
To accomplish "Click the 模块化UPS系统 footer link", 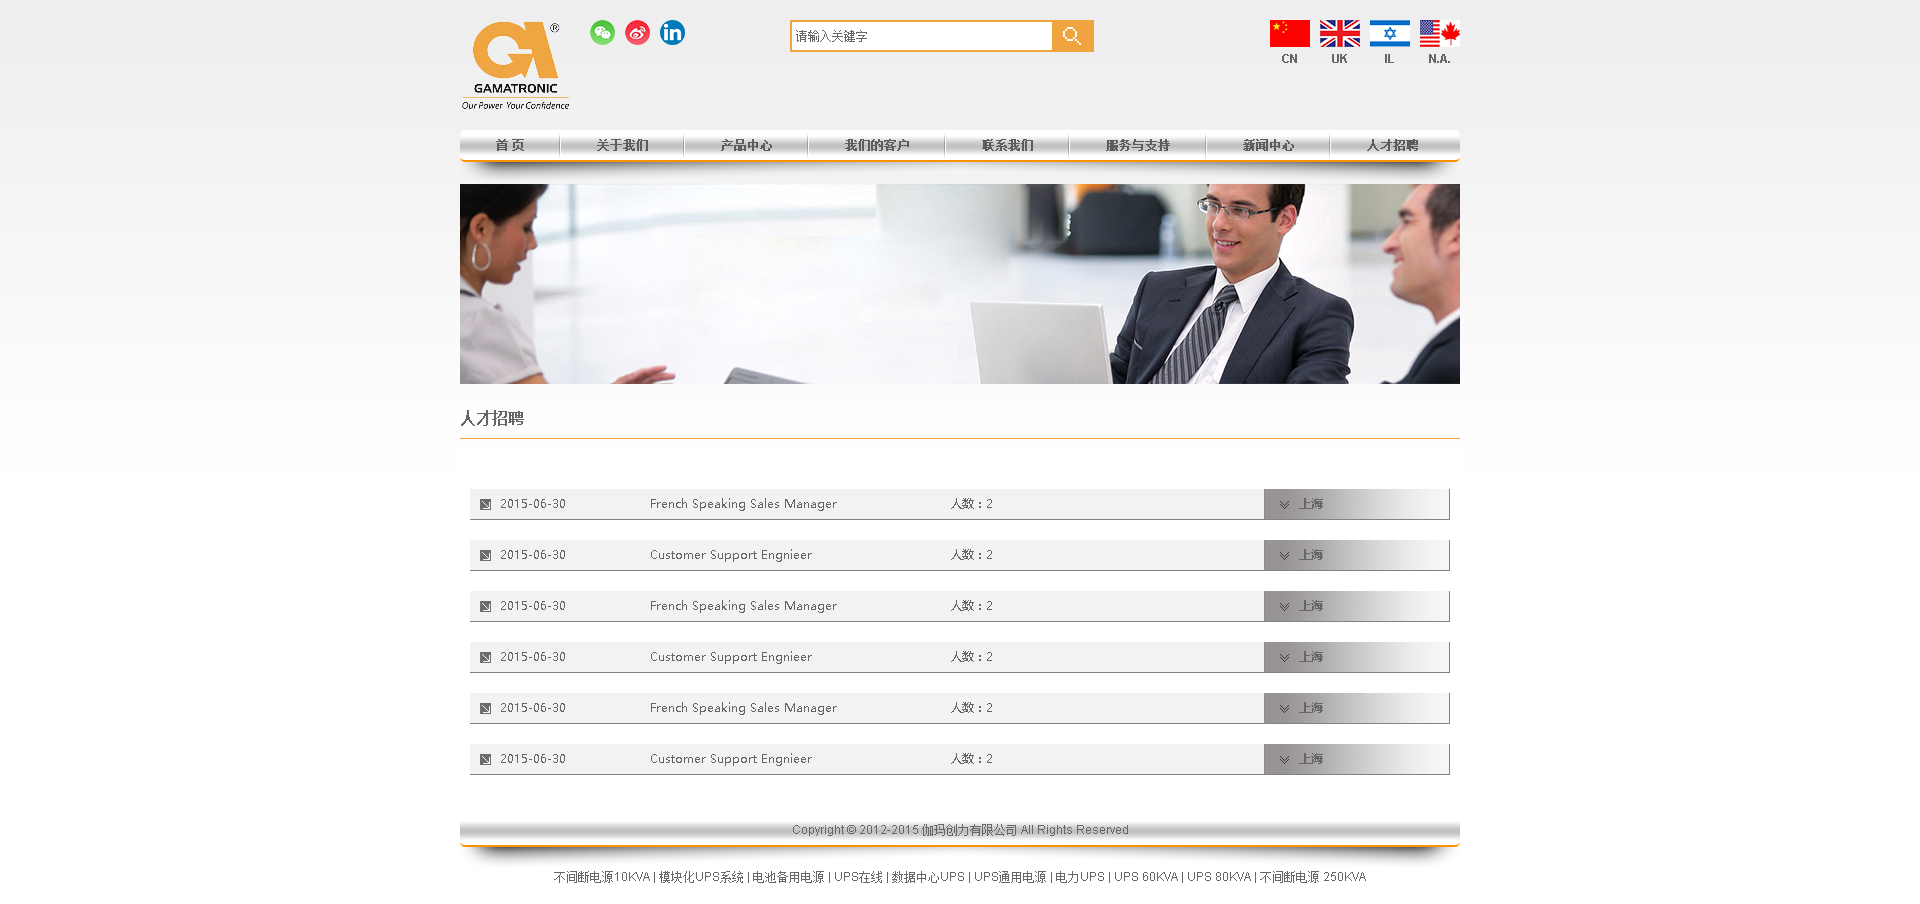I will (x=701, y=877).
